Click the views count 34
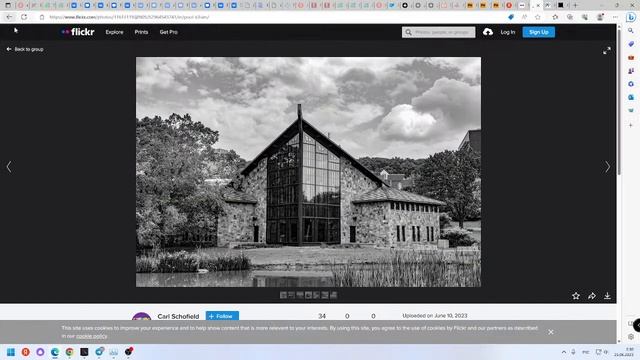Viewport: 640px width, 360px height. 322,316
